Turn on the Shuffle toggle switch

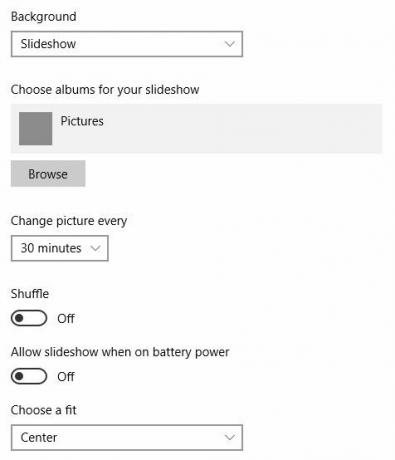click(29, 318)
